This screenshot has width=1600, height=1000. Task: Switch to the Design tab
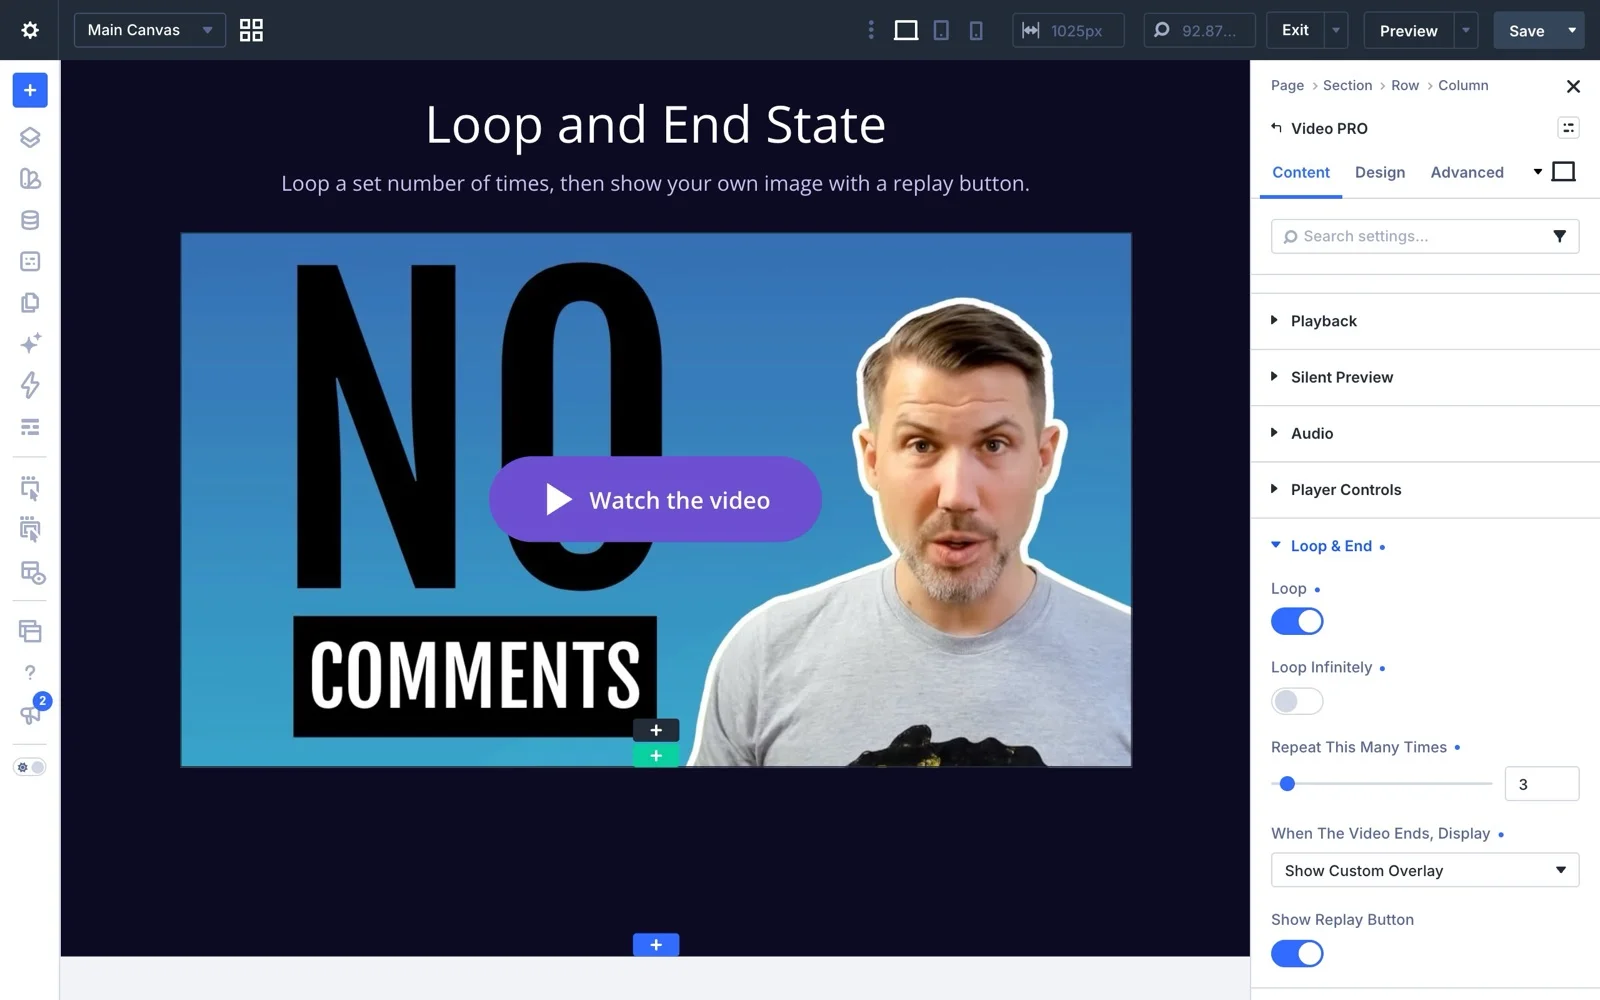tap(1380, 172)
